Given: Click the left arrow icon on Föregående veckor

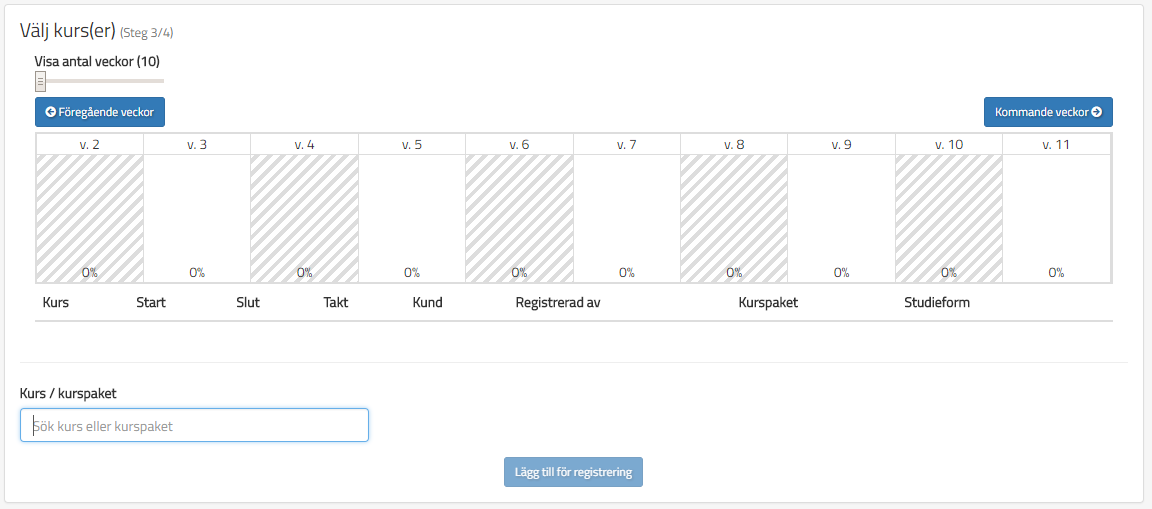Looking at the screenshot, I should click(51, 112).
